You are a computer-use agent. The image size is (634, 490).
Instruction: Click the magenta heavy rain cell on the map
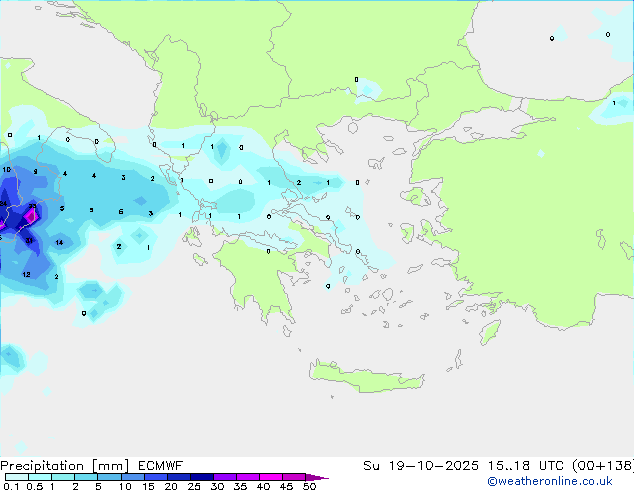tap(31, 216)
